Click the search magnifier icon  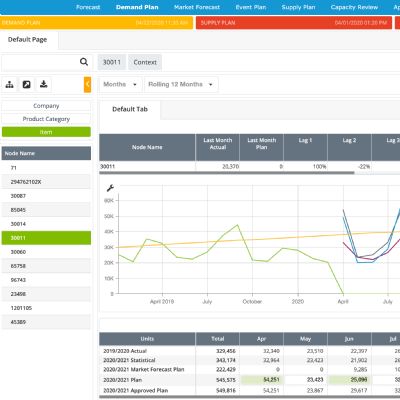(x=84, y=62)
